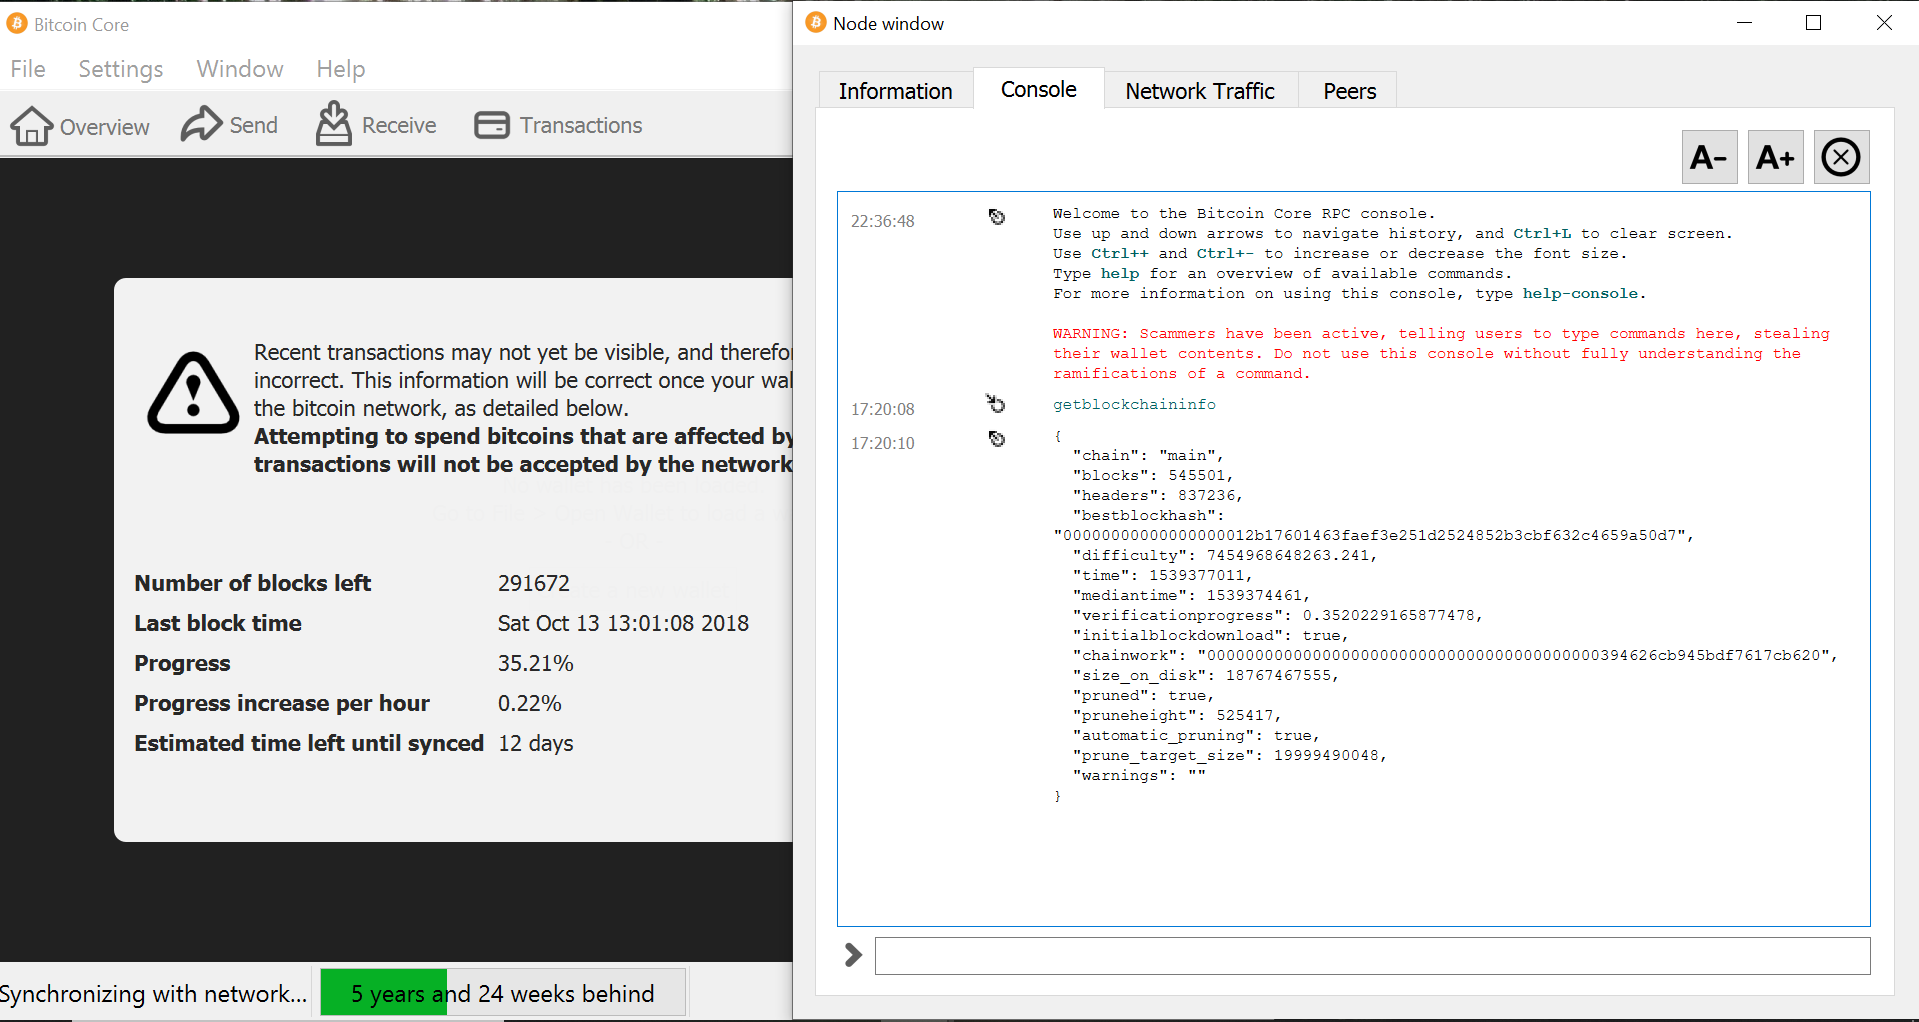Click the "blocks": 545501 line in console
This screenshot has height=1022, width=1919.
(x=1153, y=475)
